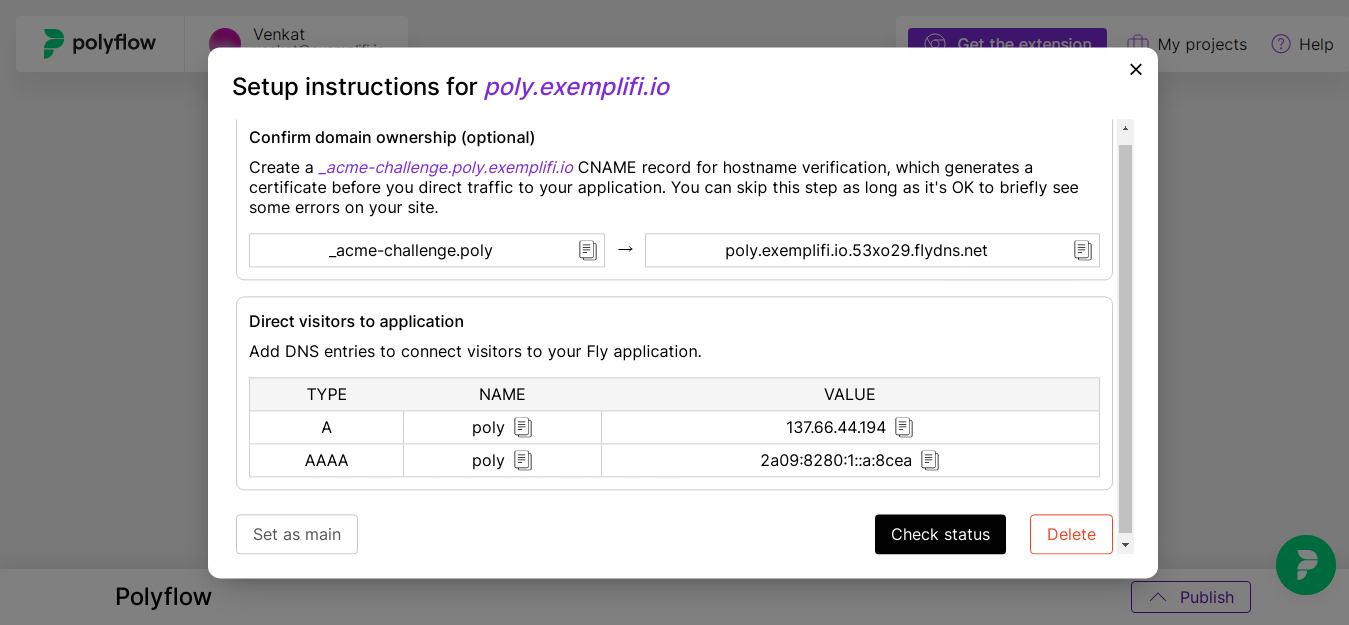The image size is (1349, 625).
Task: Click the NAME column header
Action: click(x=502, y=394)
